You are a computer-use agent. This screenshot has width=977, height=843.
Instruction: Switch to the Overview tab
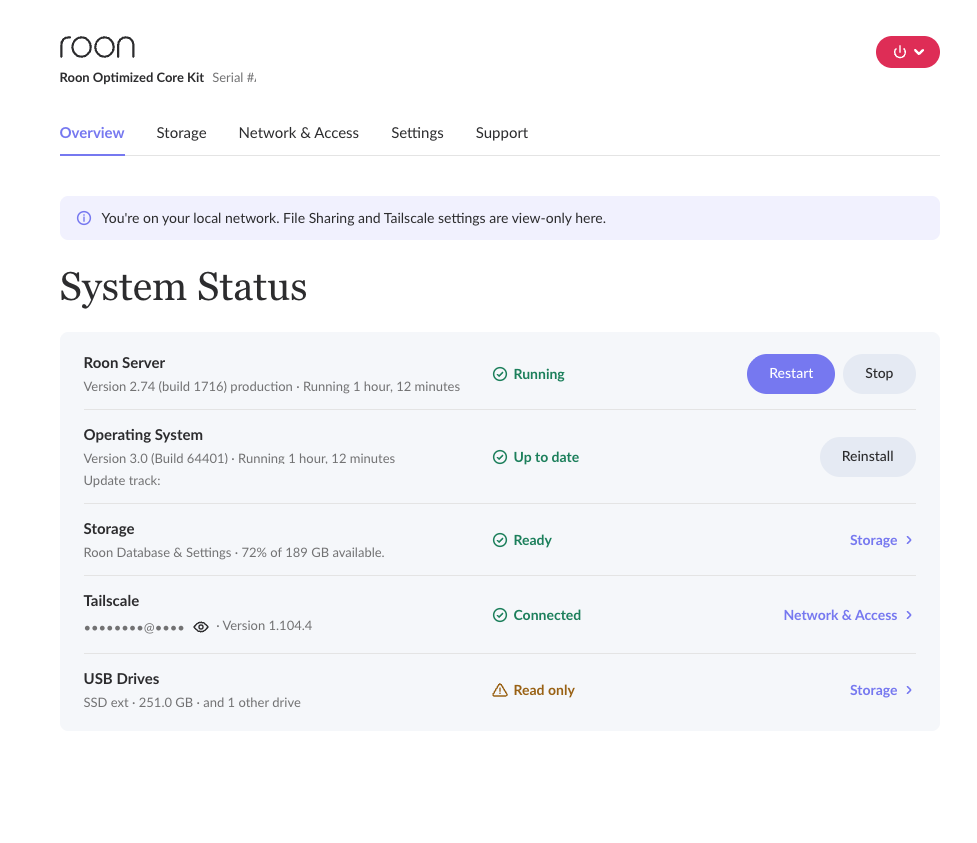[x=92, y=133]
